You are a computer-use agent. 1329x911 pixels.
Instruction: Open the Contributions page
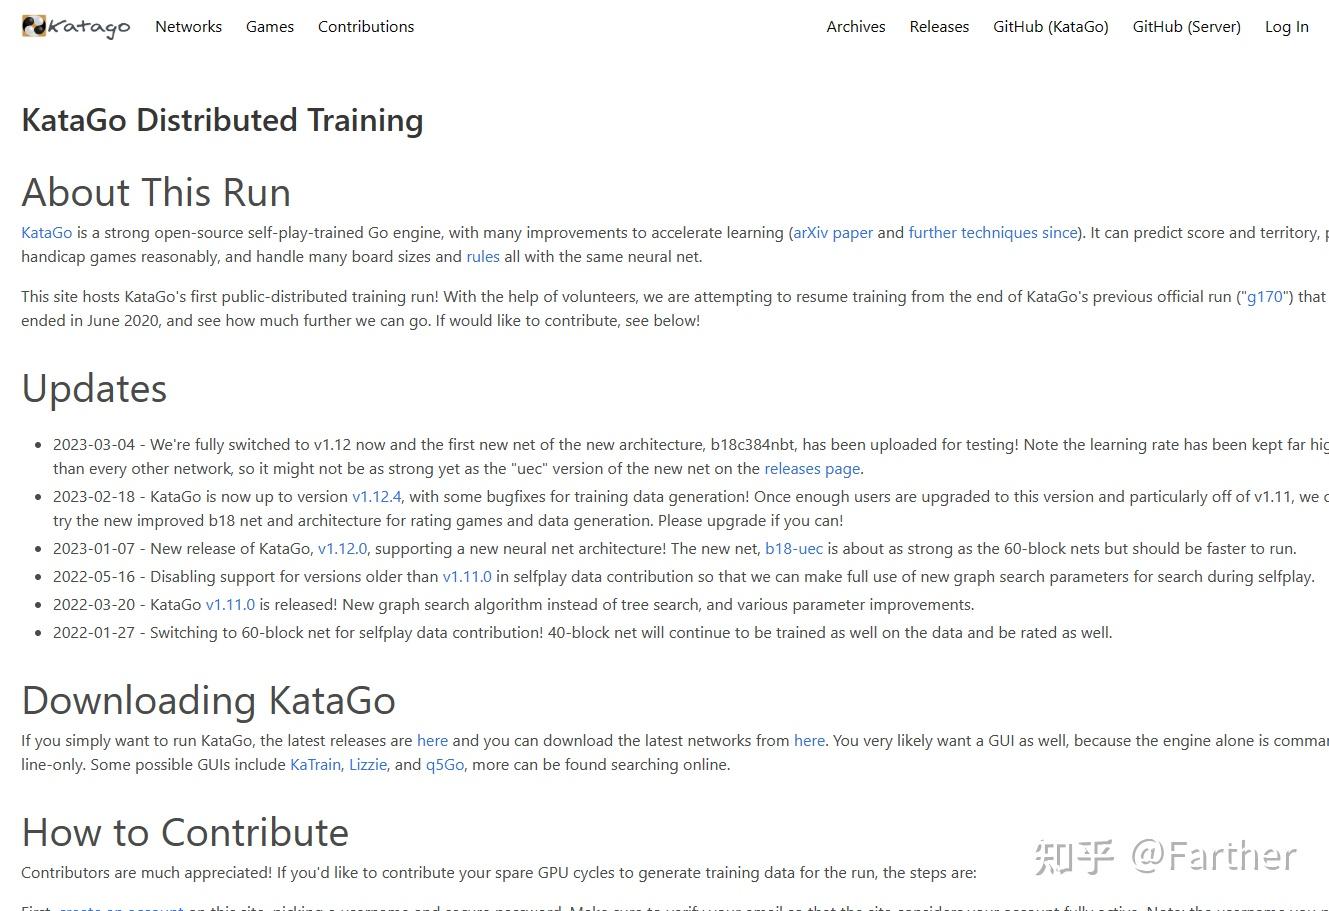click(365, 27)
